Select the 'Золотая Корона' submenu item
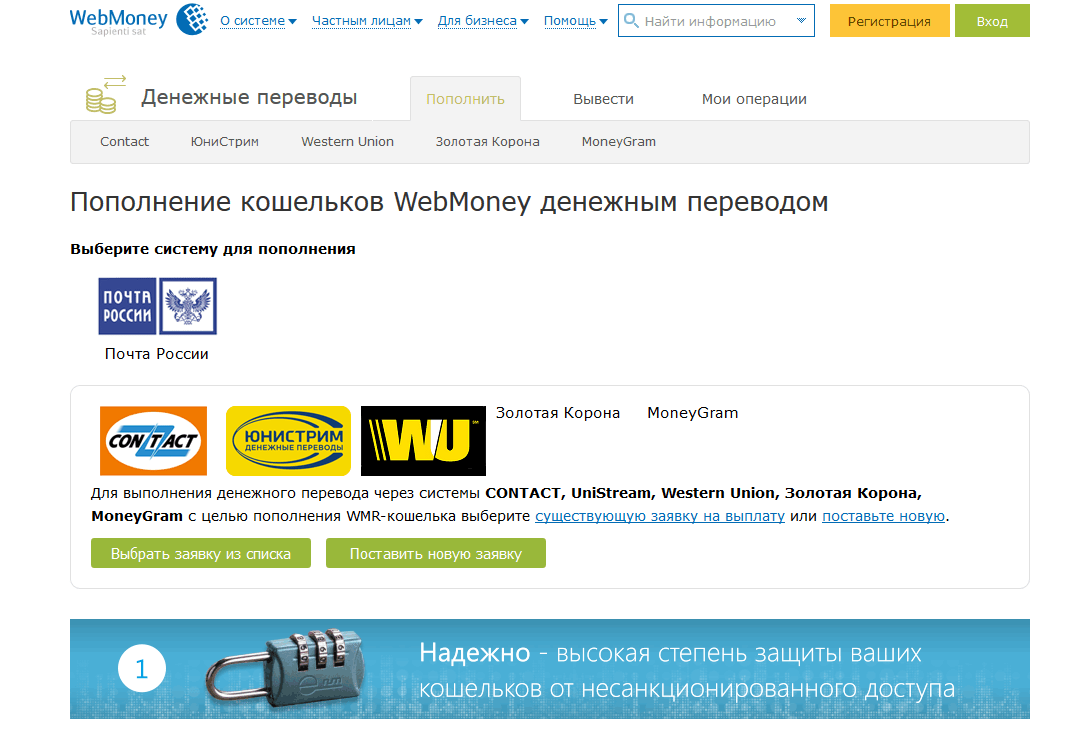Screen dimensions: 1081x749 click(487, 141)
